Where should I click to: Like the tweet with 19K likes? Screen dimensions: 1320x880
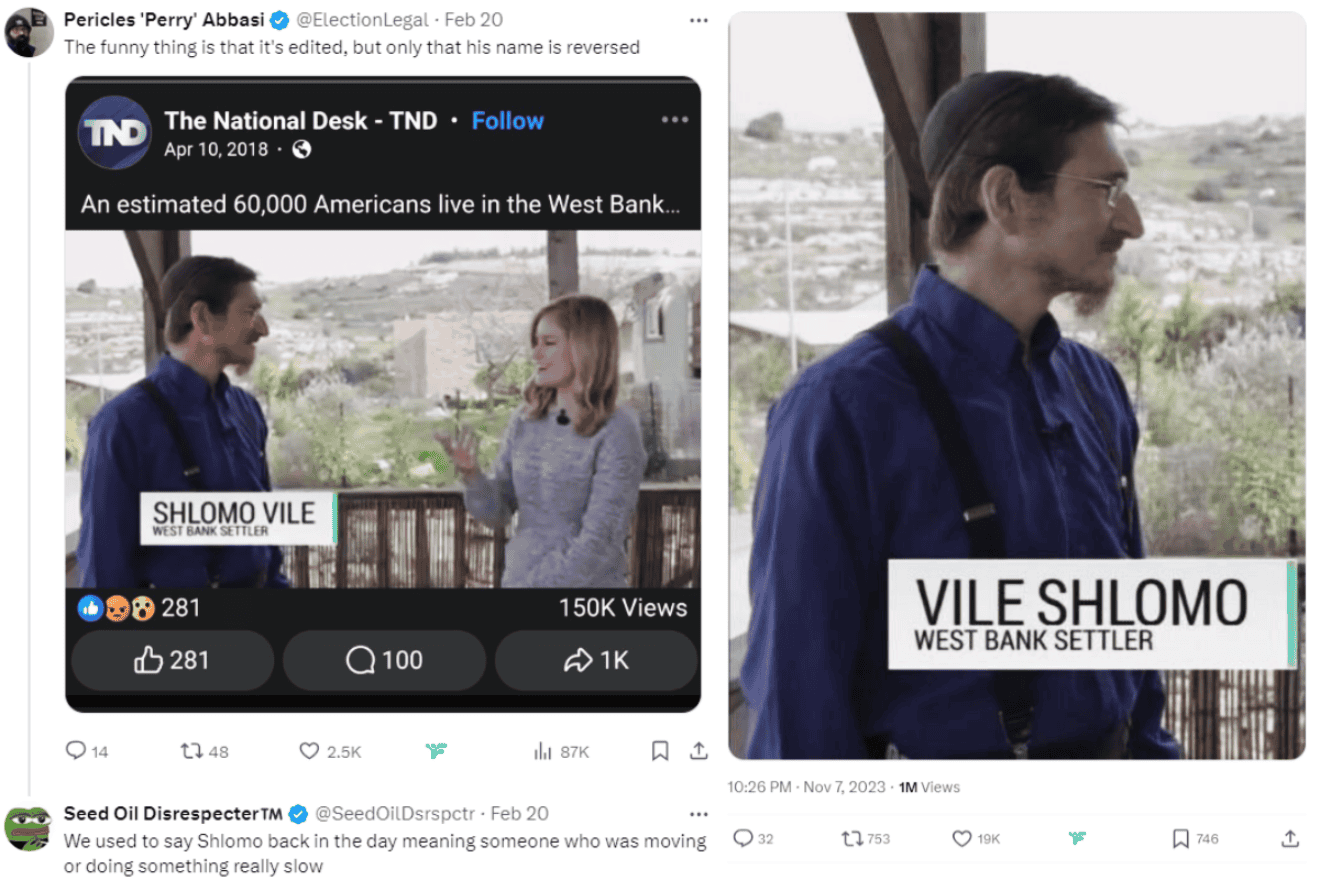(976, 838)
